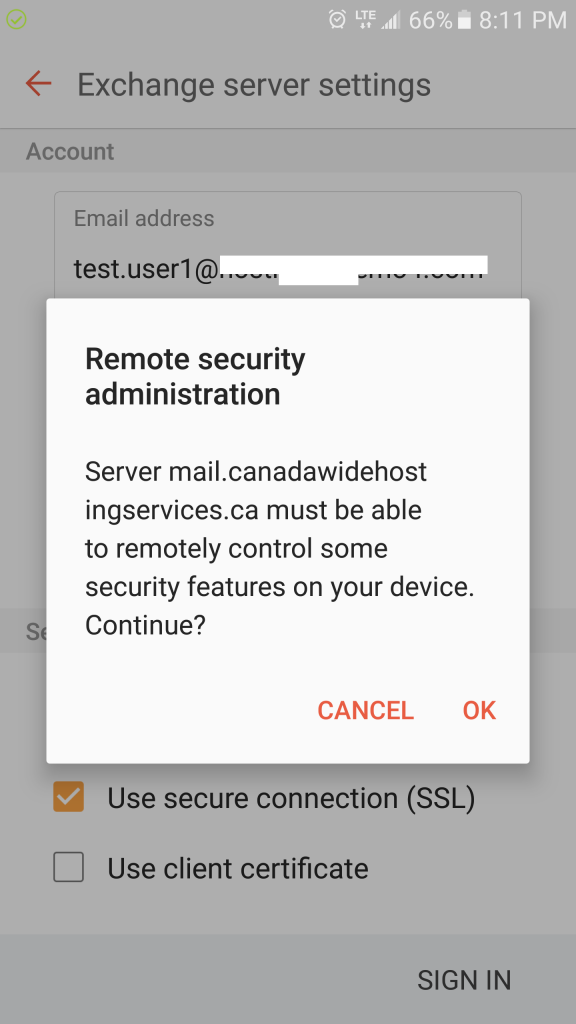This screenshot has width=576, height=1024.
Task: Tap the 66% battery percentage text
Action: coord(430,20)
